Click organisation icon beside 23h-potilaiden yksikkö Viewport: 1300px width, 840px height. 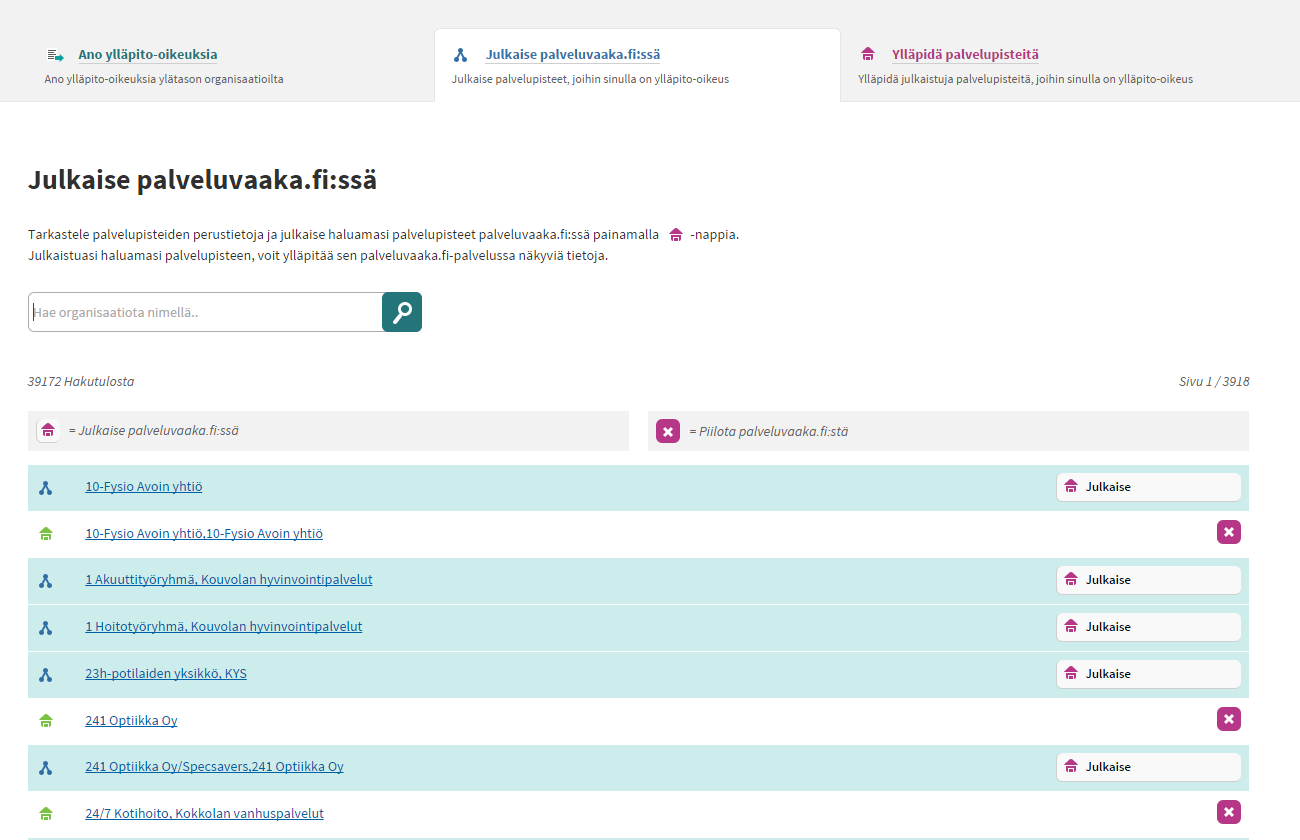[45, 675]
